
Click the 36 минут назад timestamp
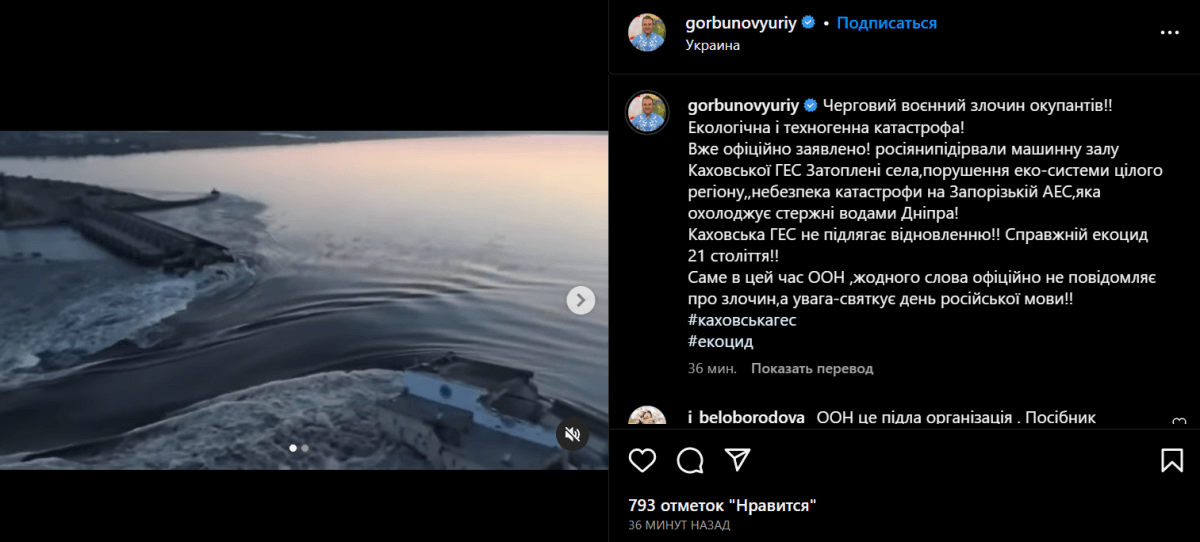click(x=679, y=525)
